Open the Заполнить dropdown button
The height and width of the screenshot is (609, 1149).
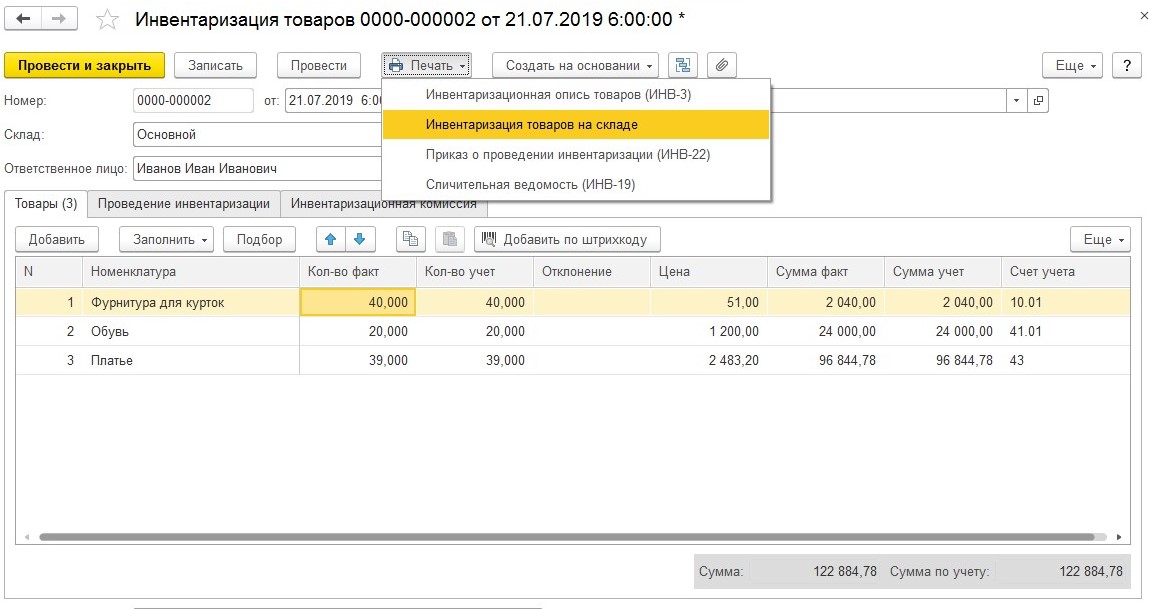pyautogui.click(x=166, y=239)
